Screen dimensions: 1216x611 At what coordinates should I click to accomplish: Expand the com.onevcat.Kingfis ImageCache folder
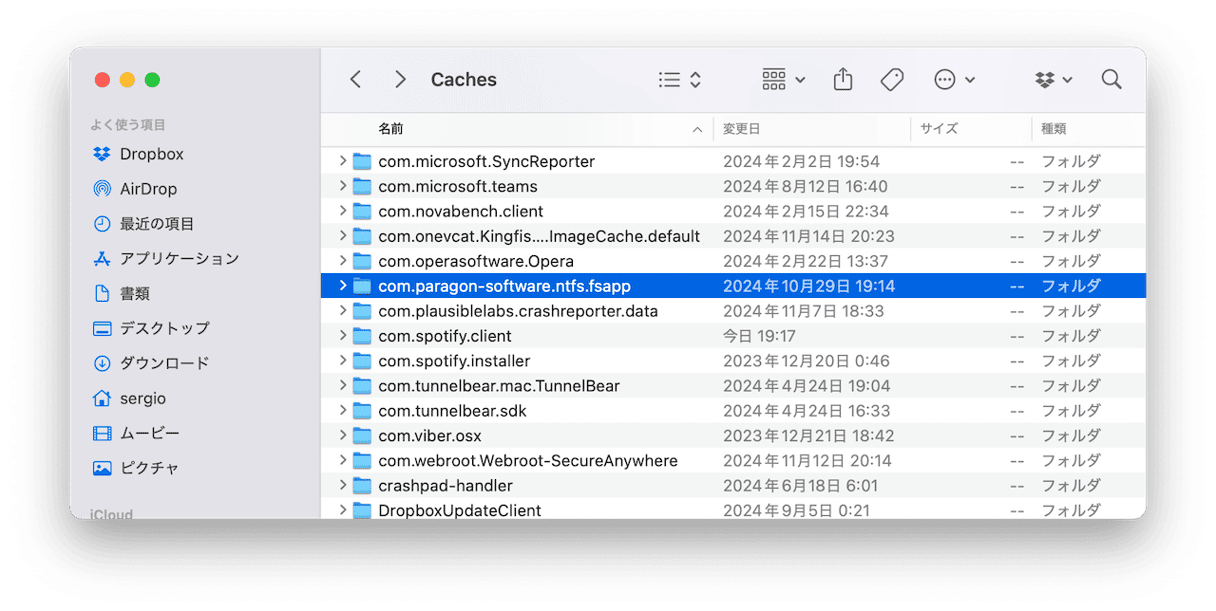tap(342, 236)
